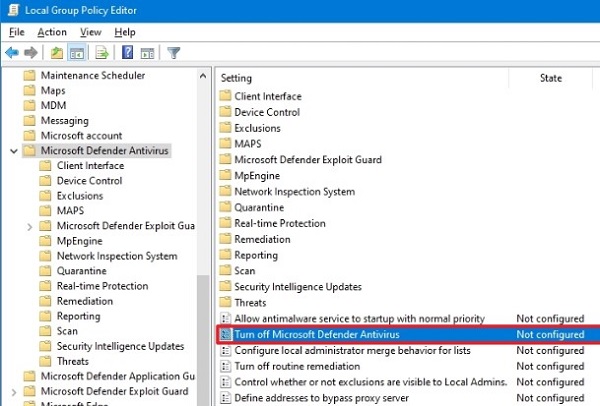Expand Microsoft Defender Exploit Guard tree node
The height and width of the screenshot is (406, 600).
pos(14,392)
